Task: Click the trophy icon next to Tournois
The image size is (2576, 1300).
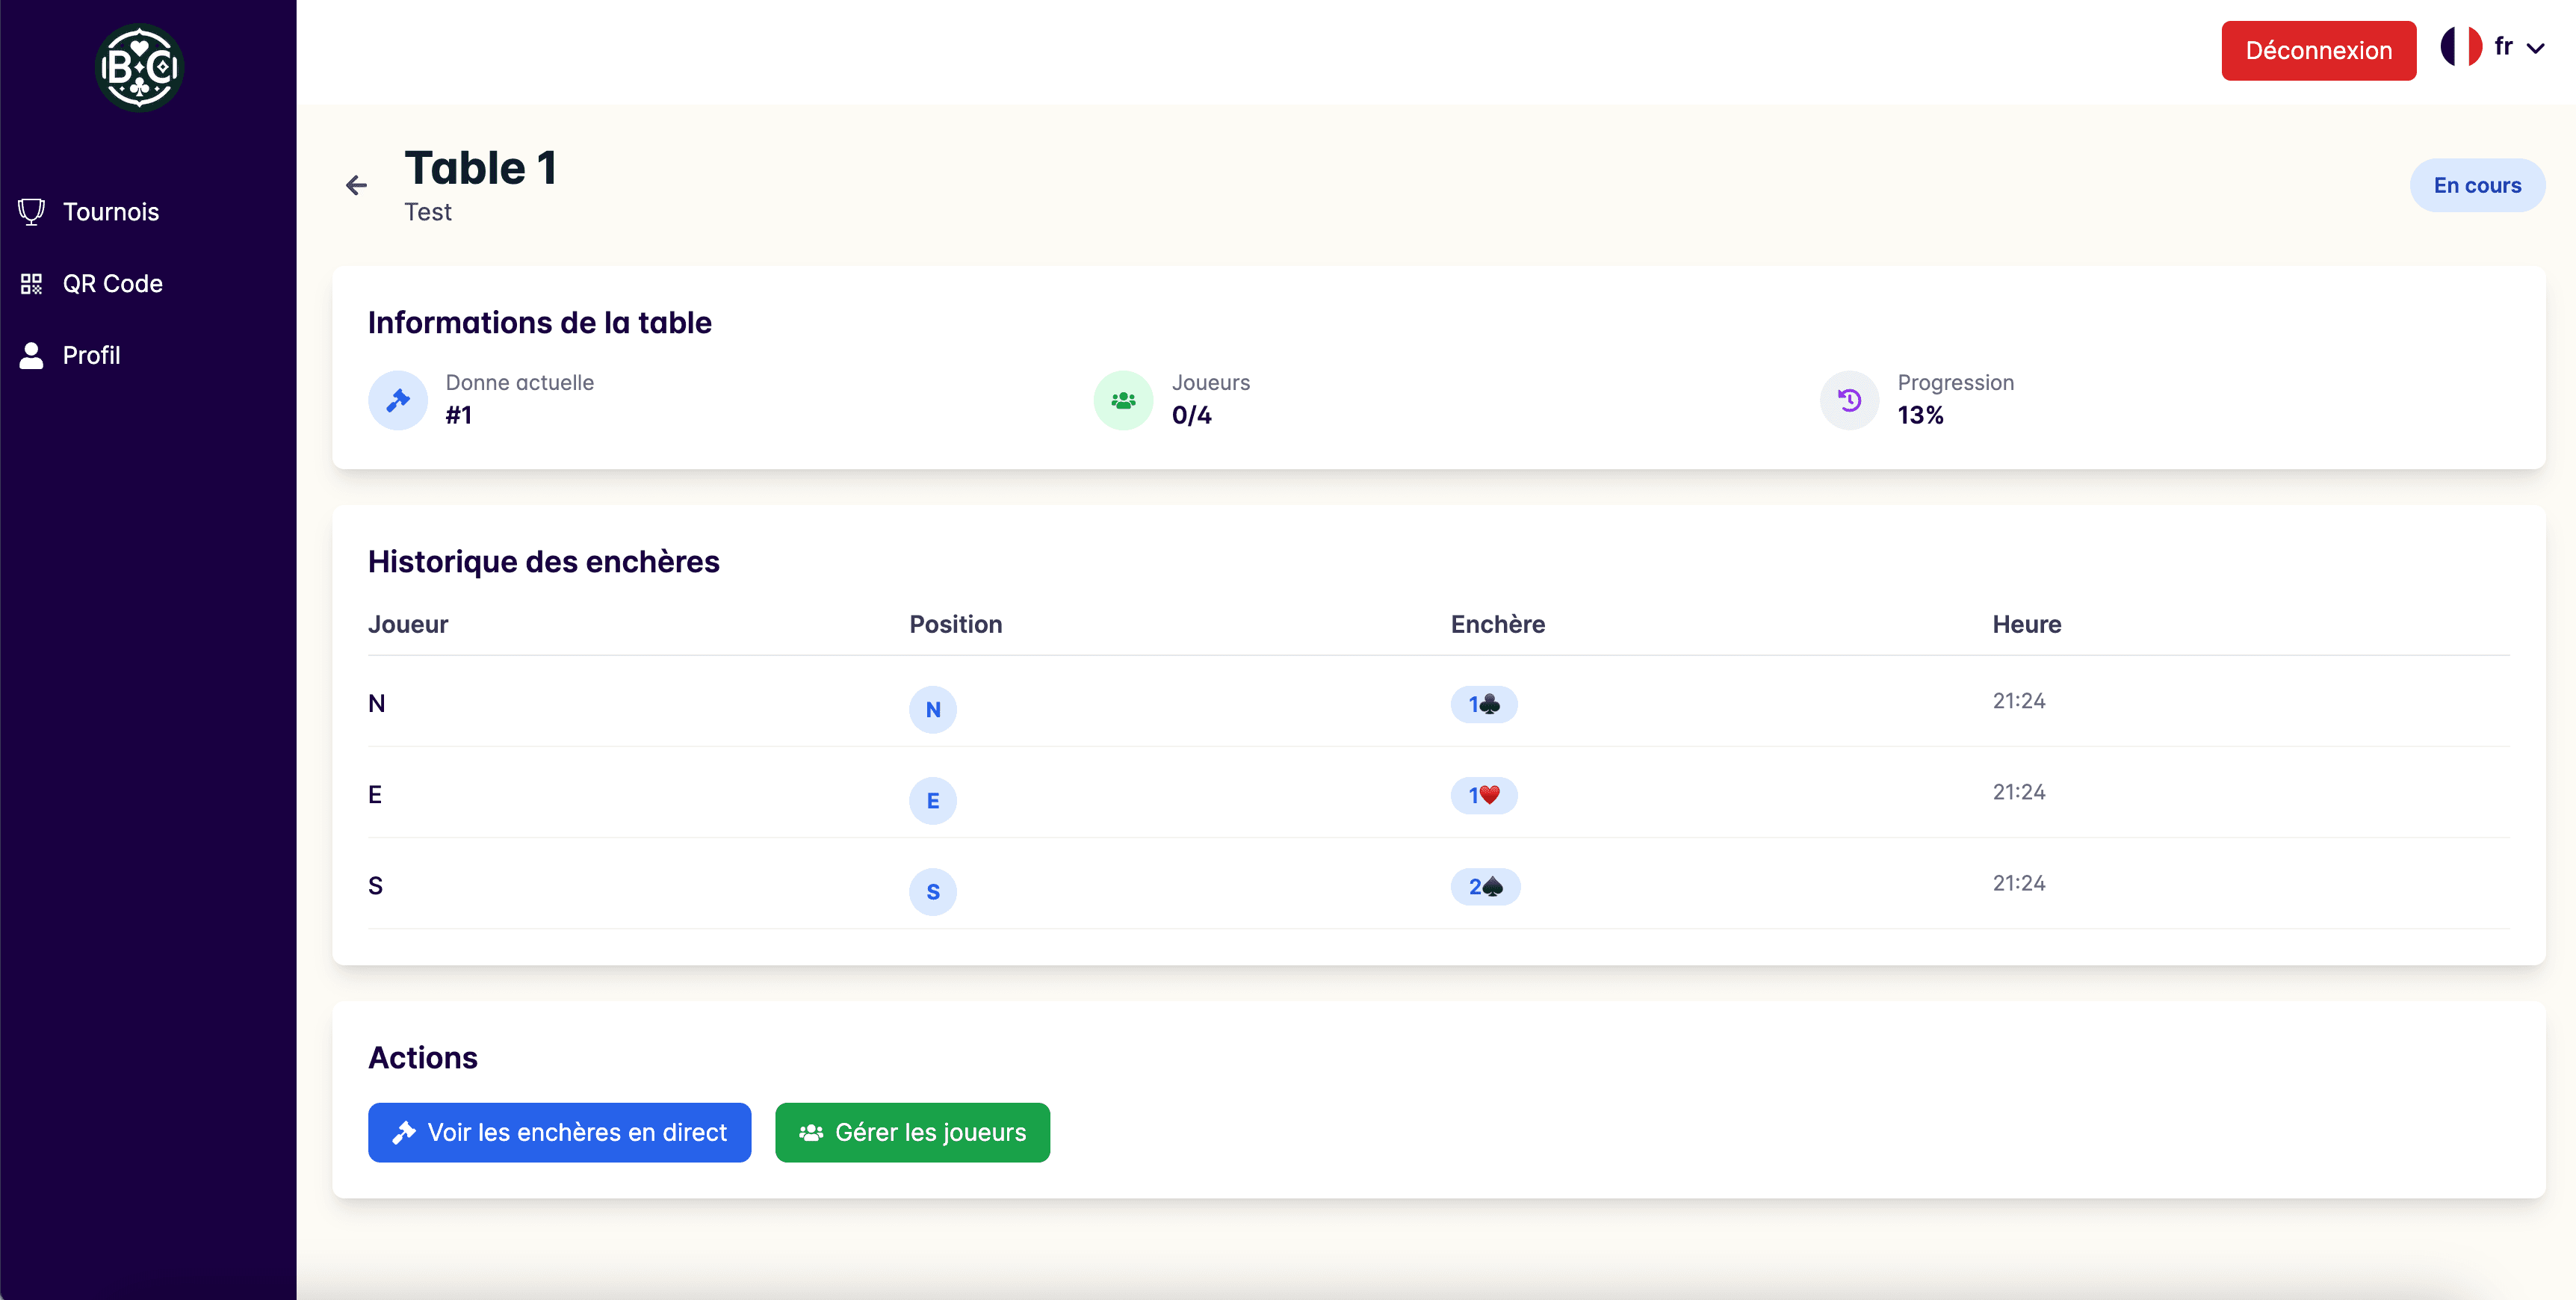Action: point(32,212)
